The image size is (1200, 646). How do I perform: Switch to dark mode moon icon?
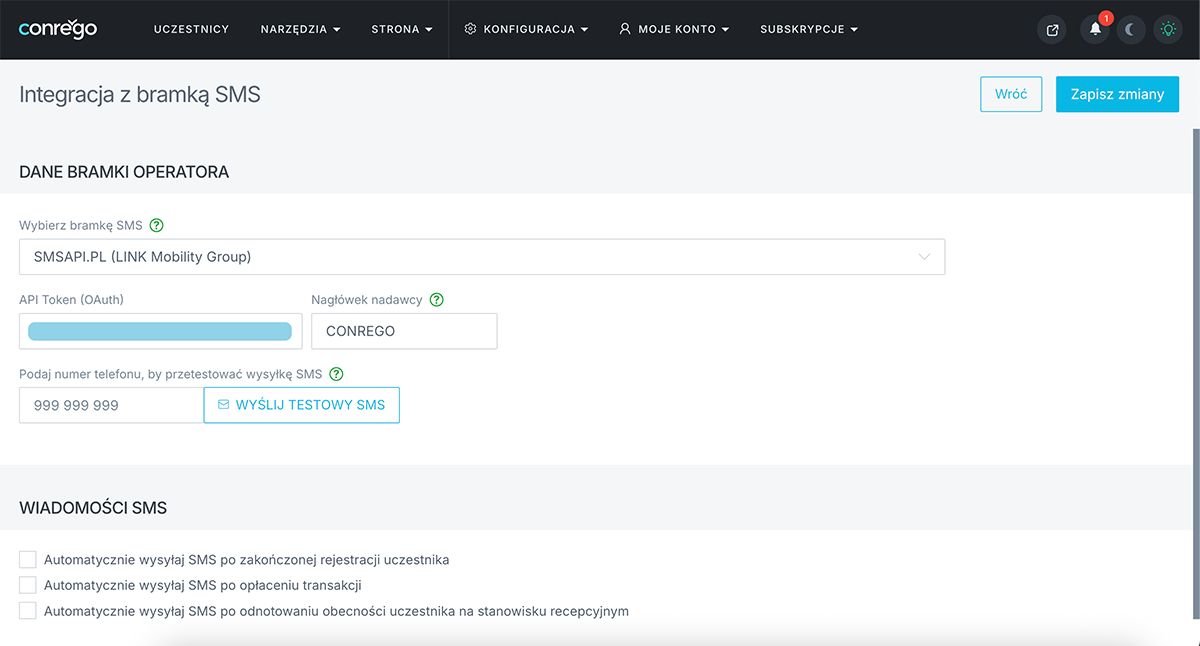click(x=1131, y=30)
